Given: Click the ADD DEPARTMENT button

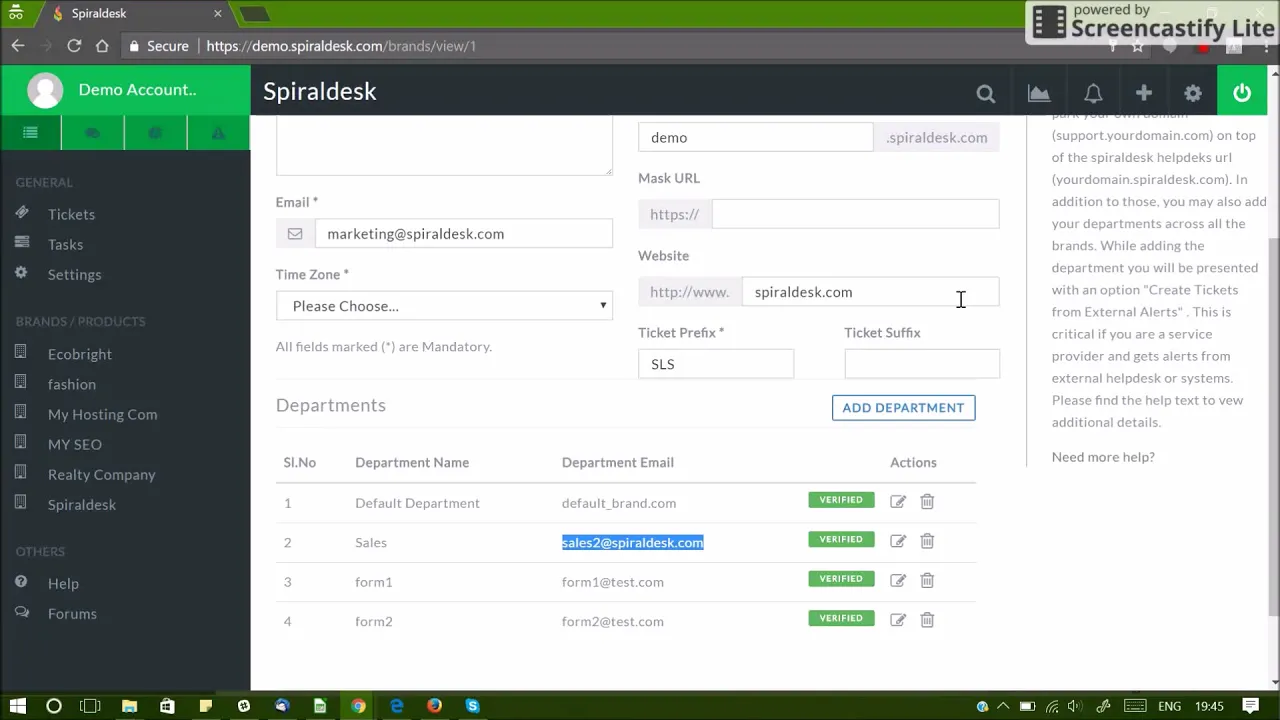Looking at the screenshot, I should (903, 407).
